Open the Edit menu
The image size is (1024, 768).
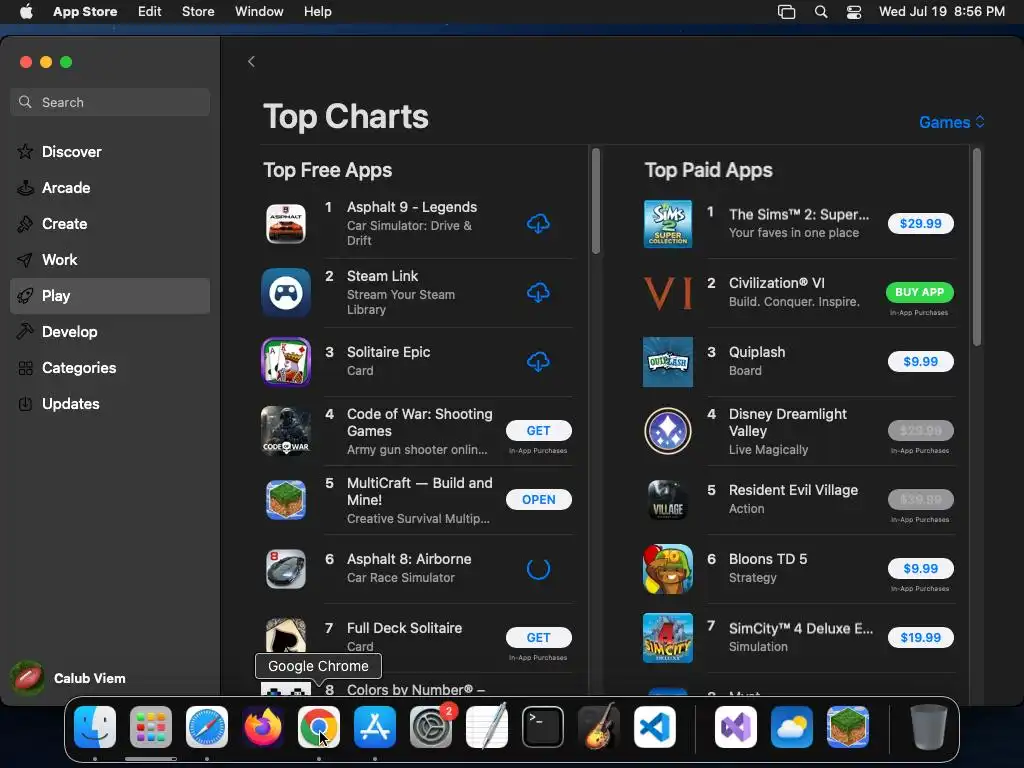point(150,12)
